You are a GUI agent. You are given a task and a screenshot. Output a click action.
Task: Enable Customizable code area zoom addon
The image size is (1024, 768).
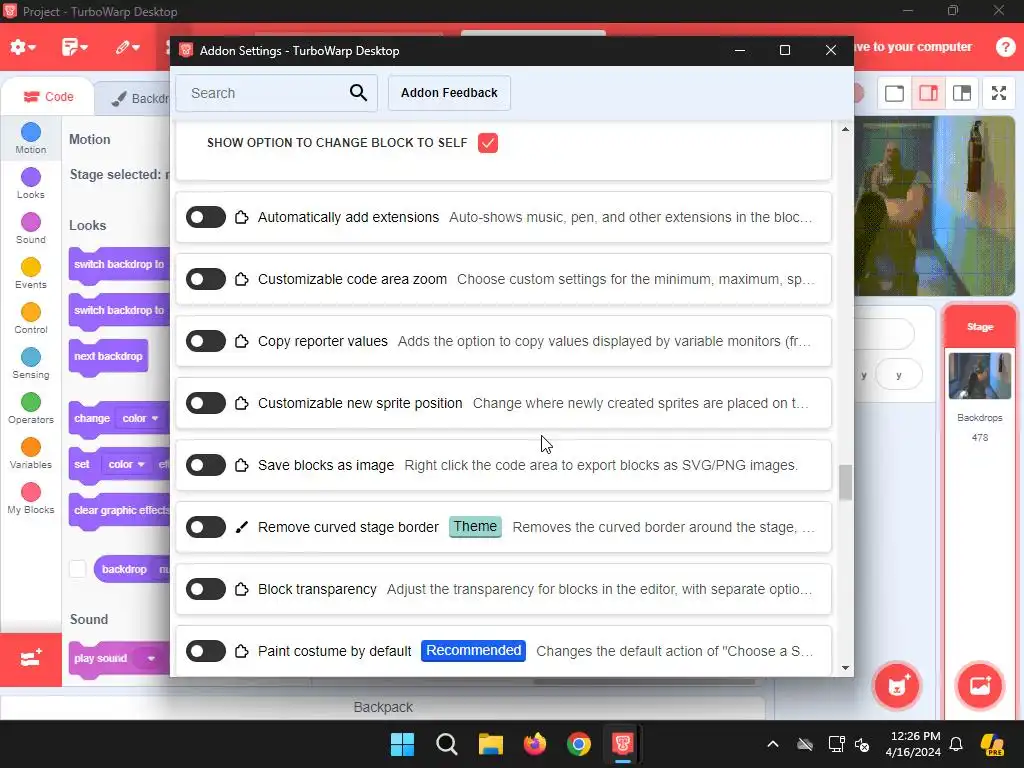[206, 279]
